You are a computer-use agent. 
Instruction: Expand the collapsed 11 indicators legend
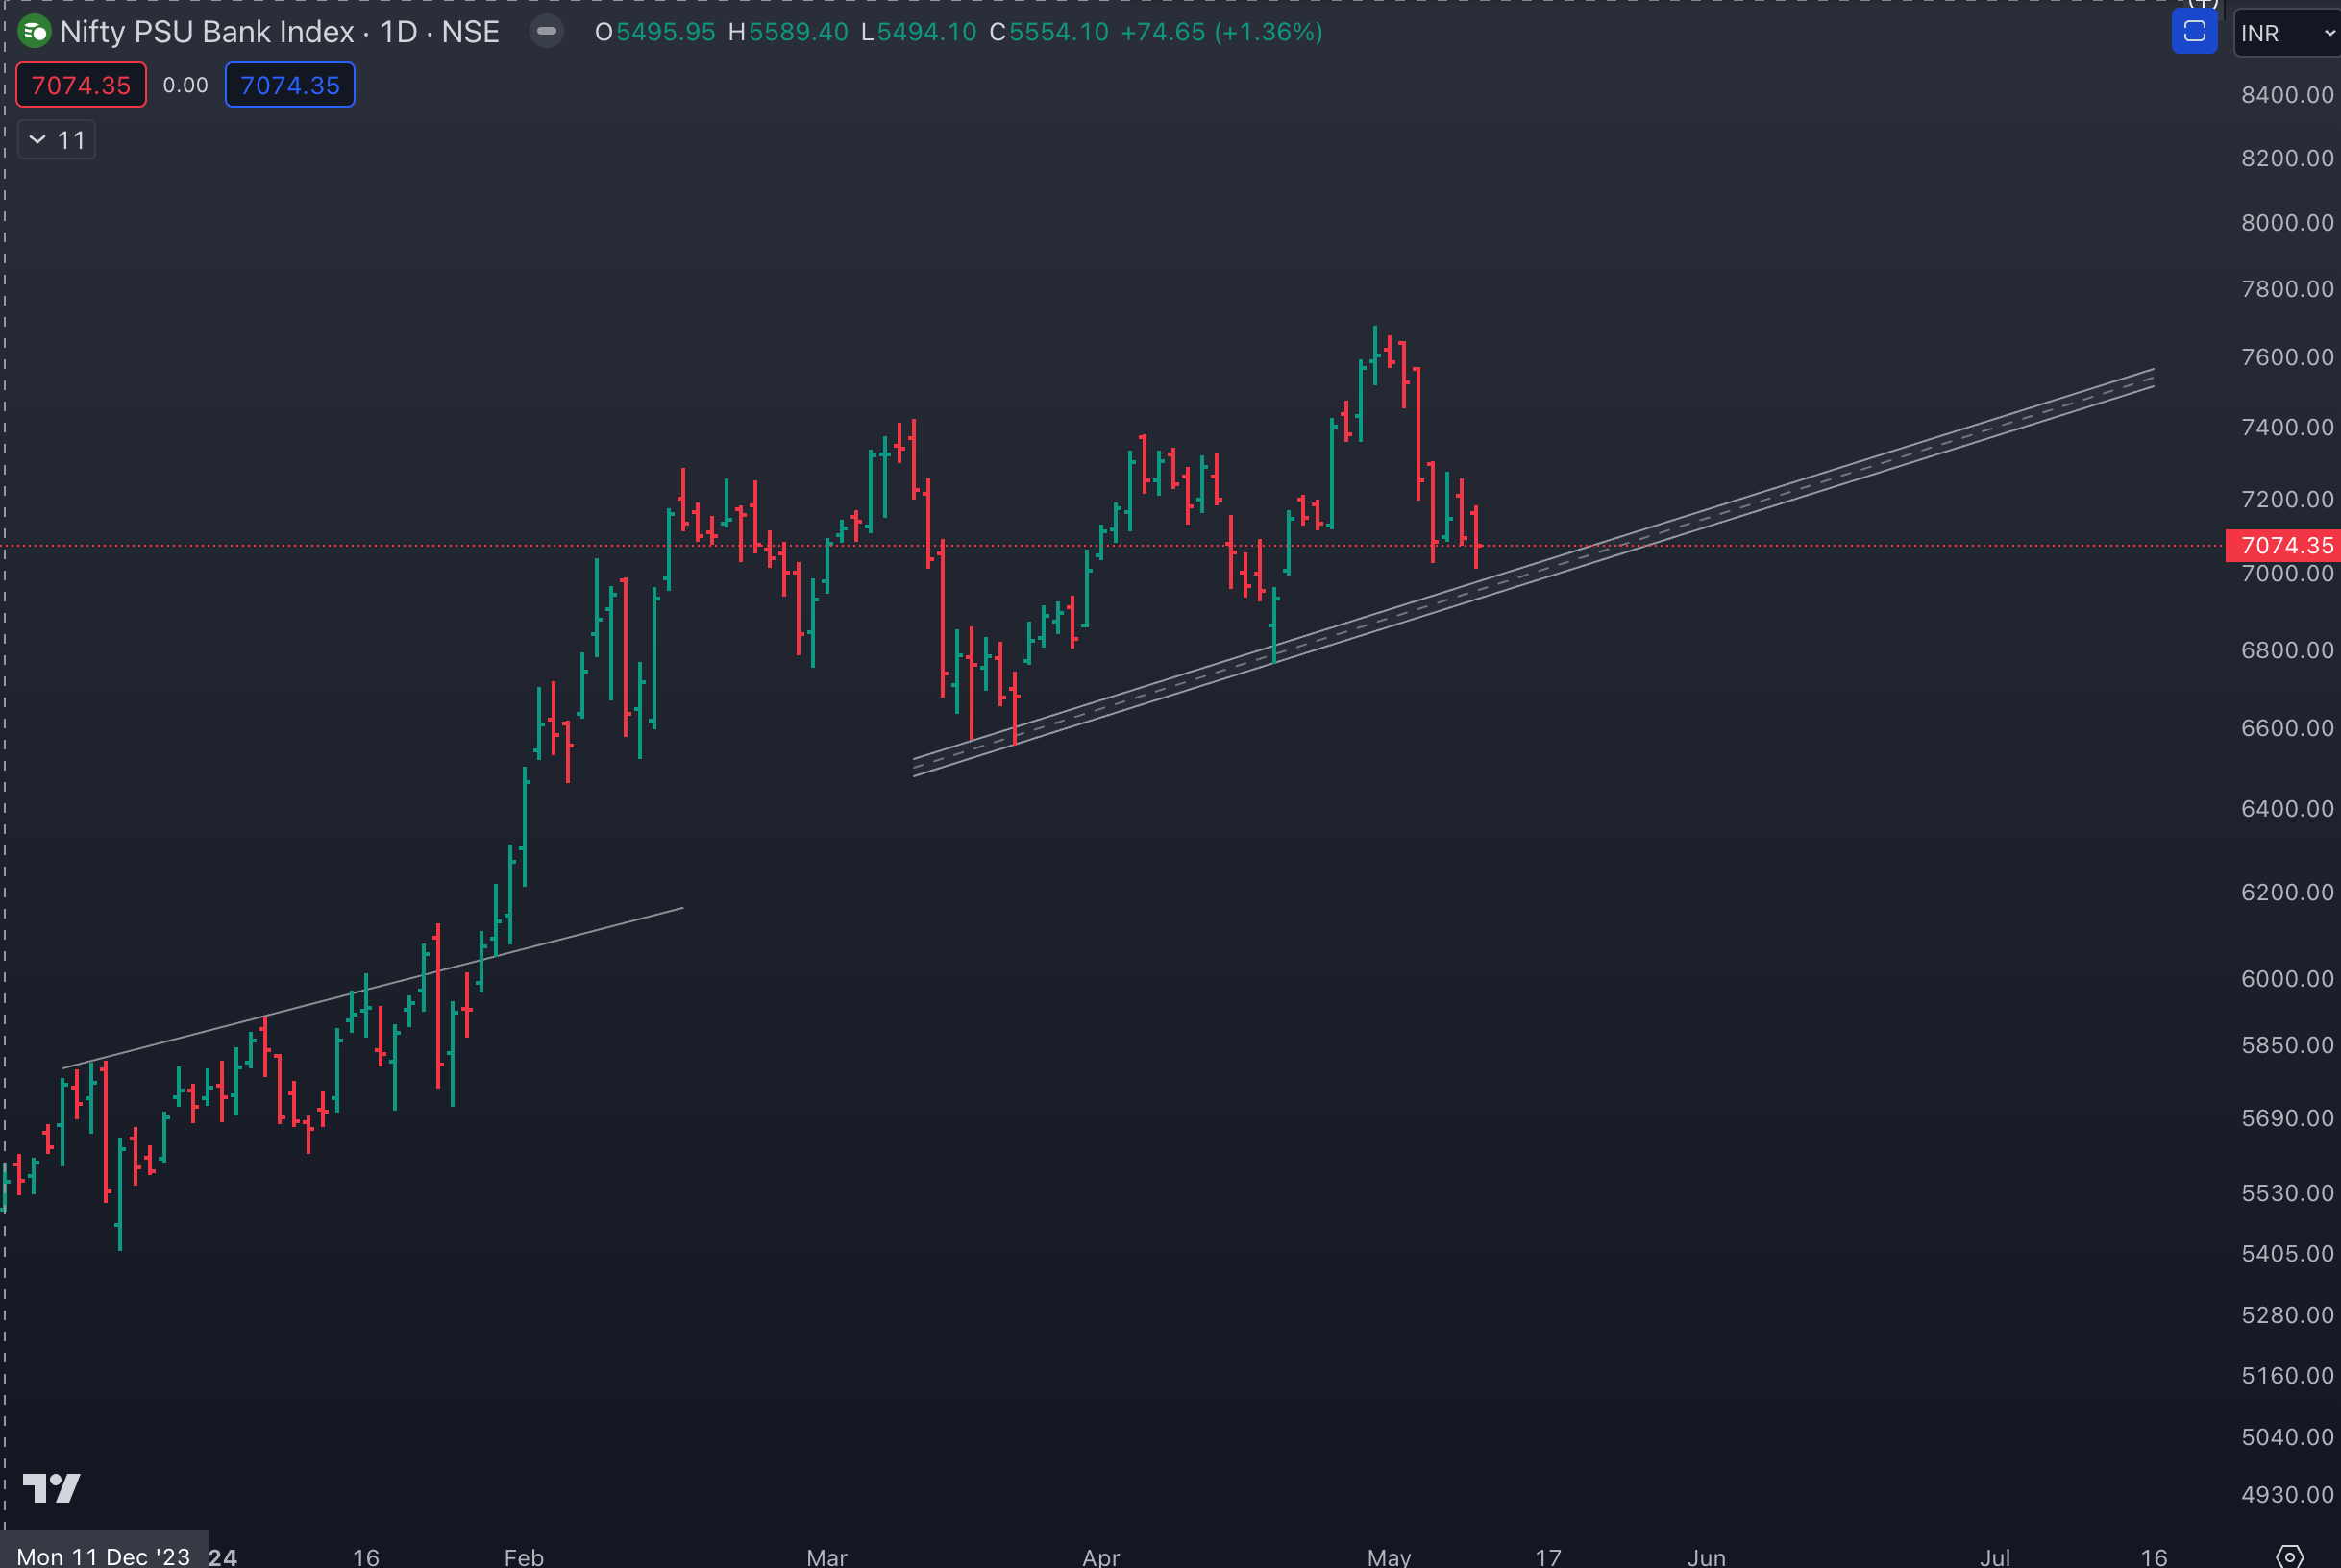click(x=57, y=140)
